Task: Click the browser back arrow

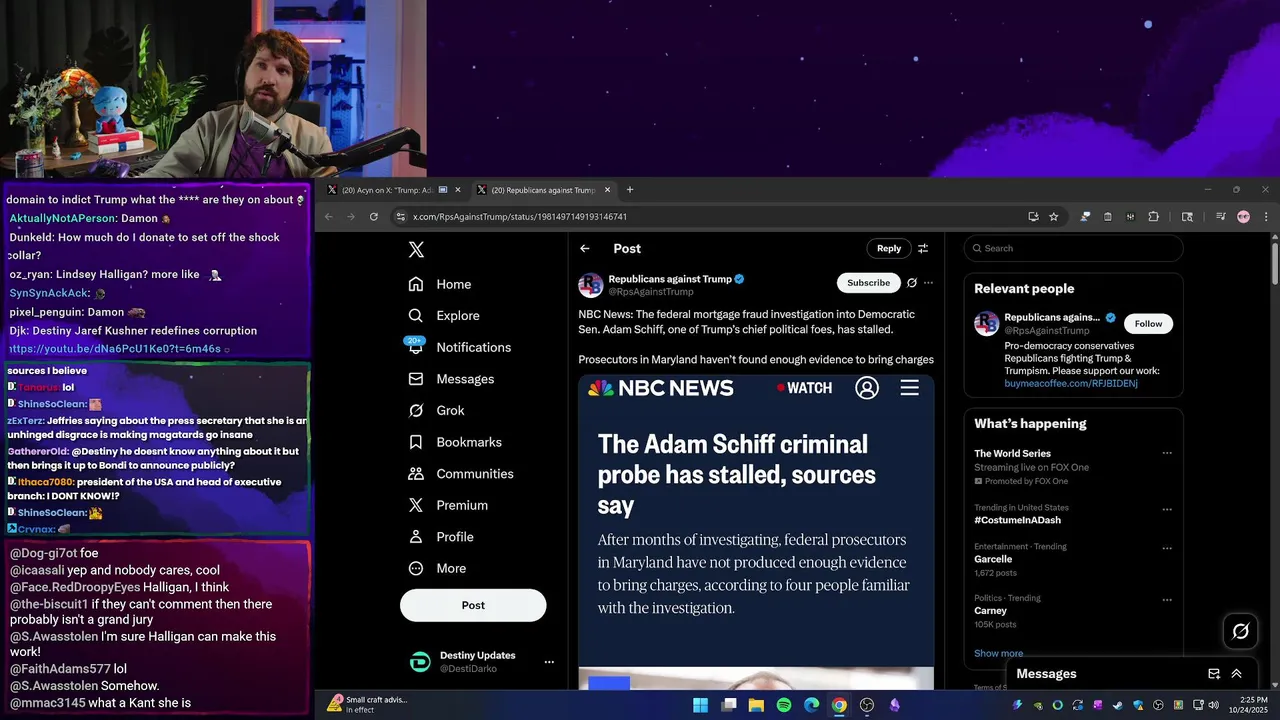Action: [x=329, y=217]
